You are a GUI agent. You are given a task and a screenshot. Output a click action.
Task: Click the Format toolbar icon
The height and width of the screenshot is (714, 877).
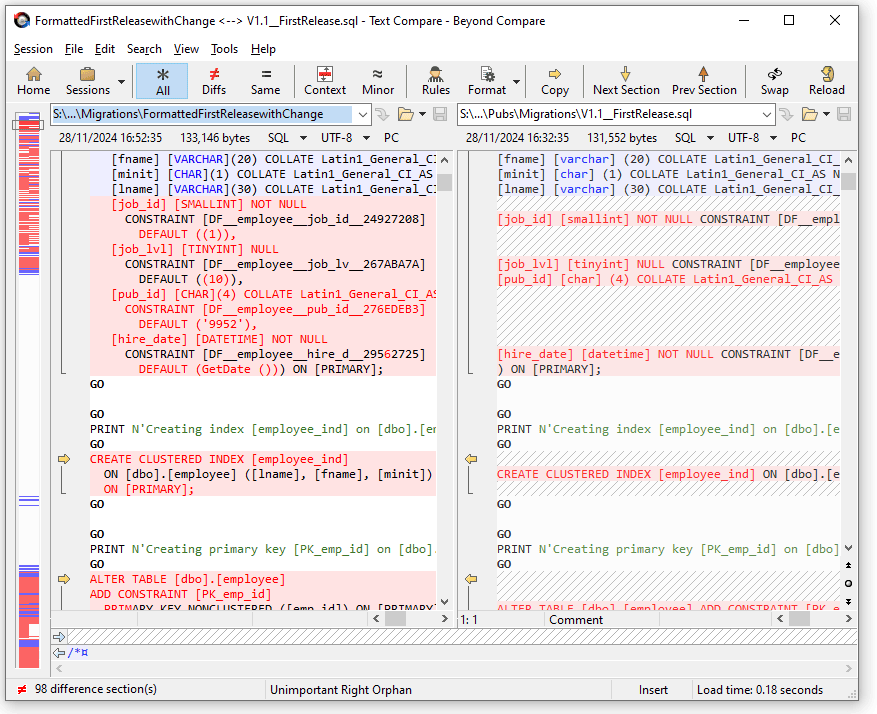[x=487, y=82]
